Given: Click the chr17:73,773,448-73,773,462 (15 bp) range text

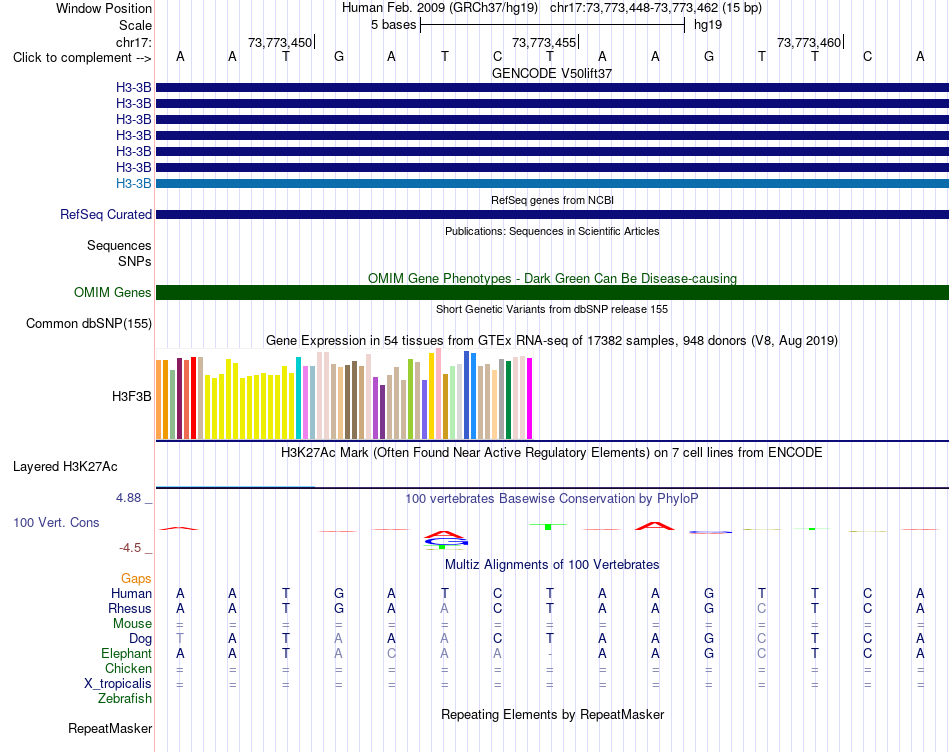Looking at the screenshot, I should (656, 8).
